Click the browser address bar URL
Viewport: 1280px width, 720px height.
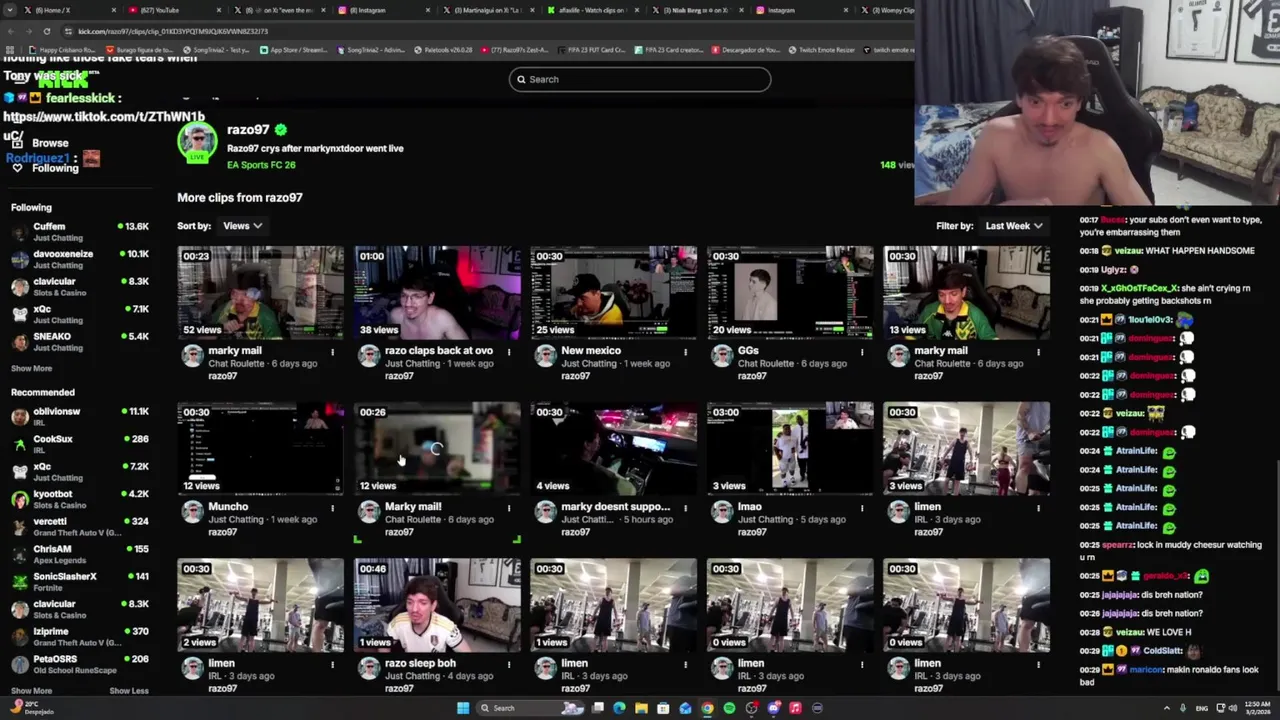click(x=172, y=31)
